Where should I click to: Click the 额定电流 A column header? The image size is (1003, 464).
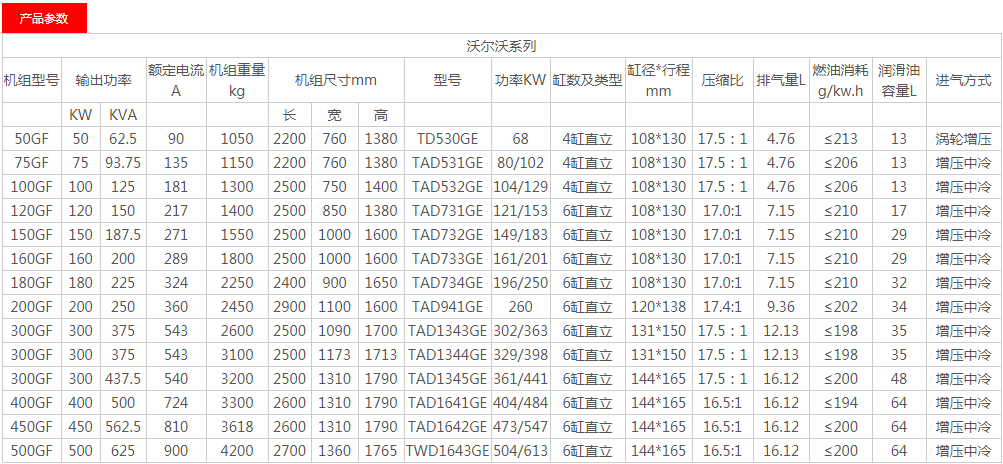coord(176,81)
